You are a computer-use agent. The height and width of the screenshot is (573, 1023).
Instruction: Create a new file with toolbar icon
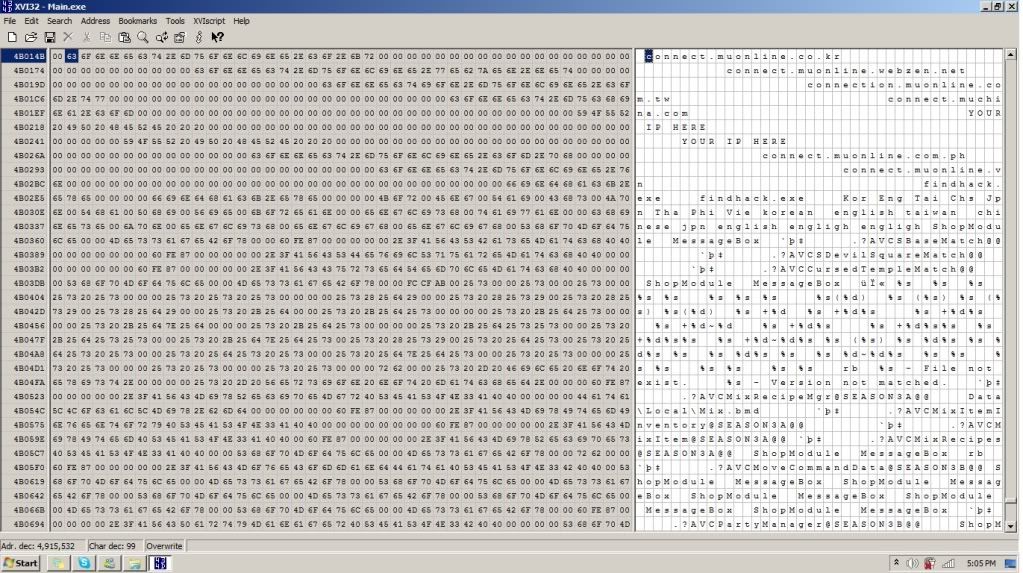(10, 37)
